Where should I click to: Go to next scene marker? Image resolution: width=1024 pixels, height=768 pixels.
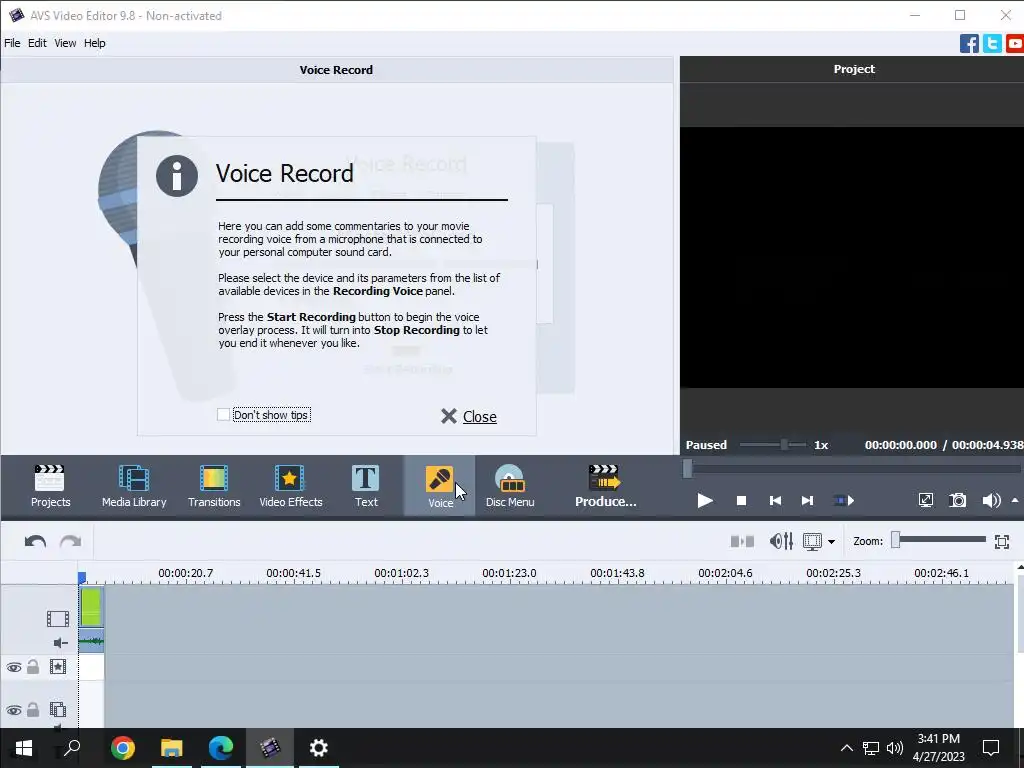844,501
